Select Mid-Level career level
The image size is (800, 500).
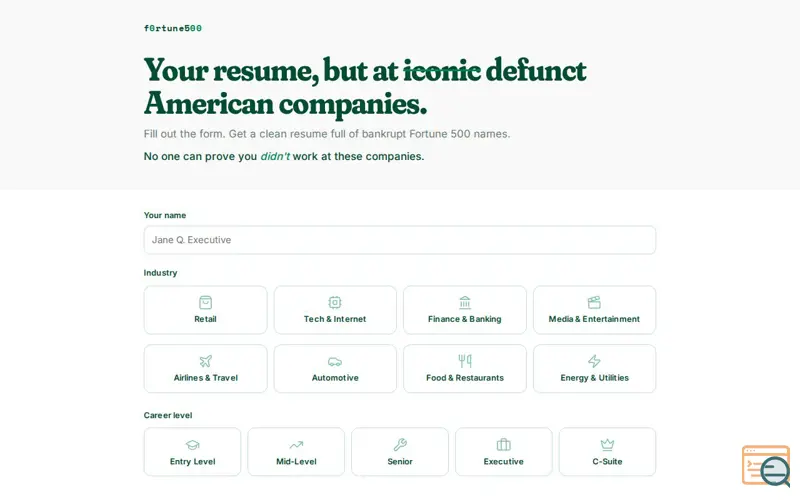point(296,452)
